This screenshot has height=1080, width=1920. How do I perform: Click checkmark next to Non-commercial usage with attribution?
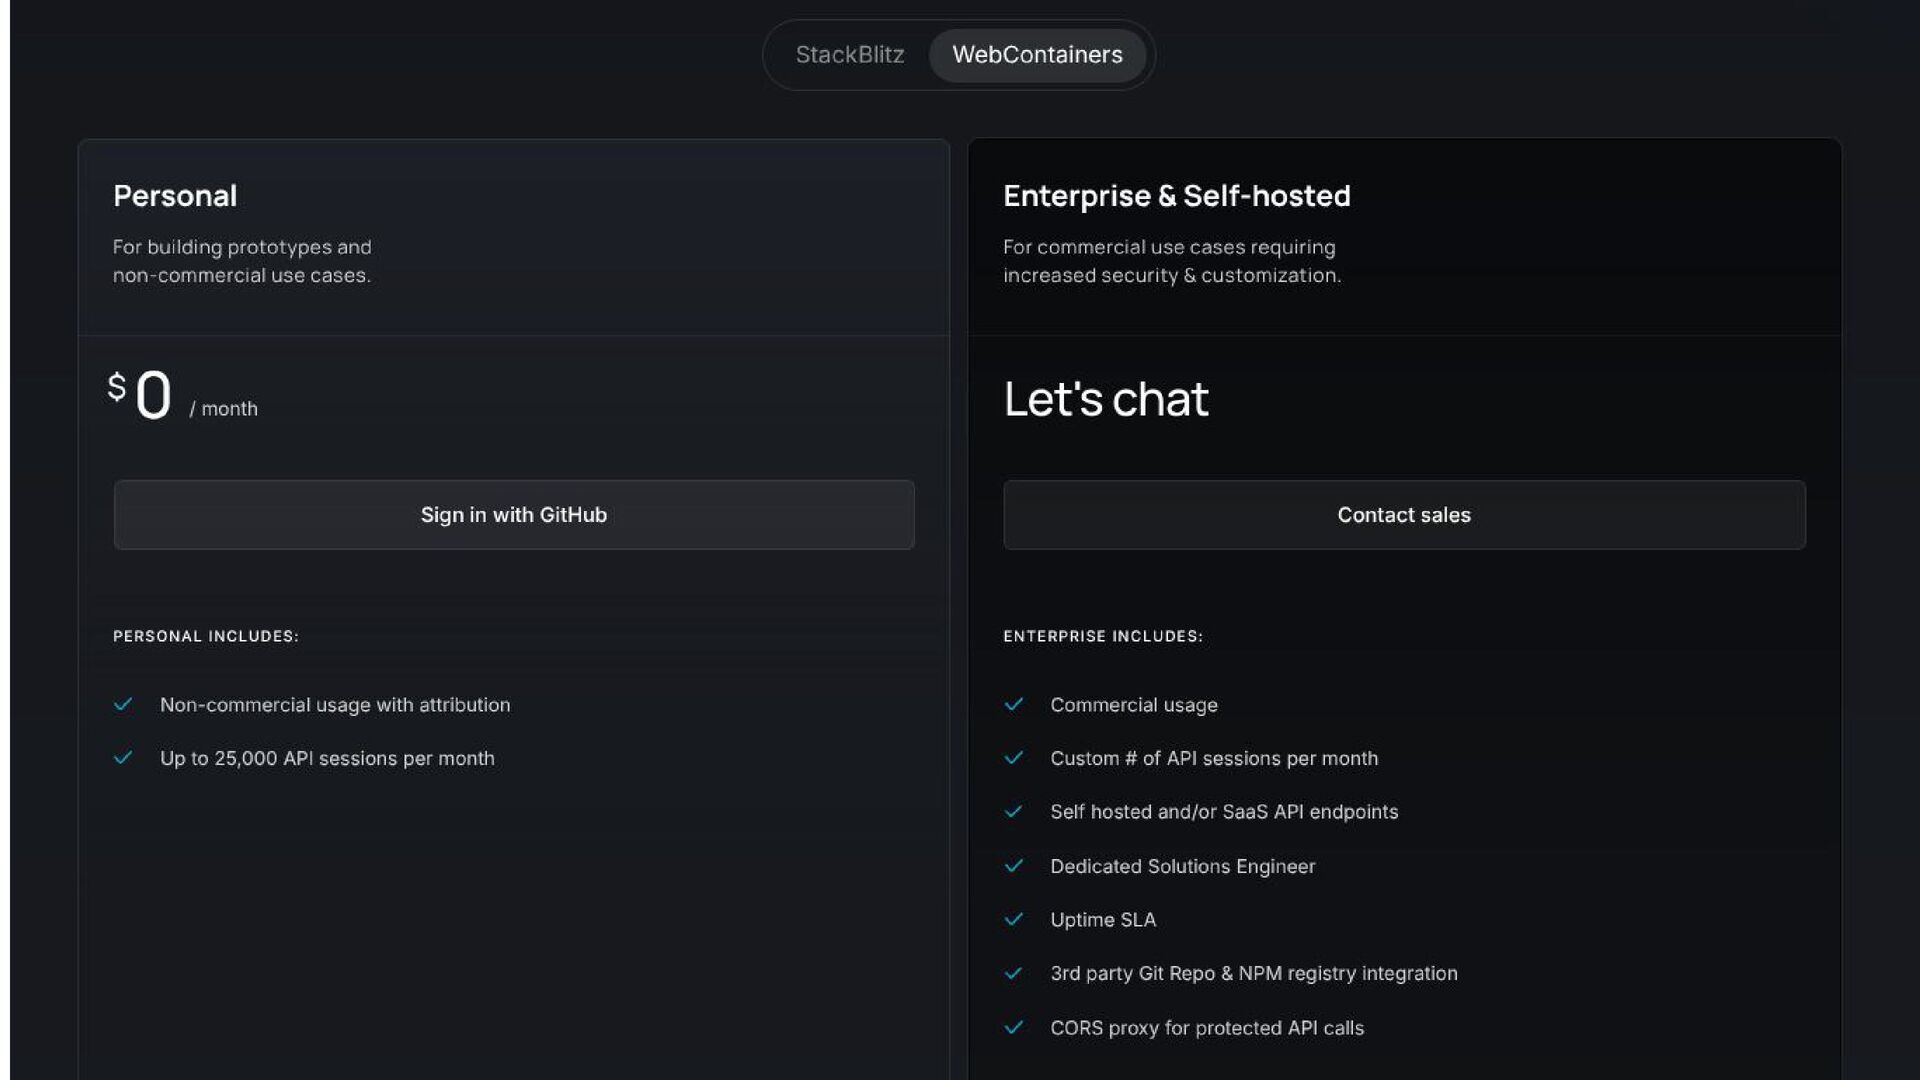point(123,705)
